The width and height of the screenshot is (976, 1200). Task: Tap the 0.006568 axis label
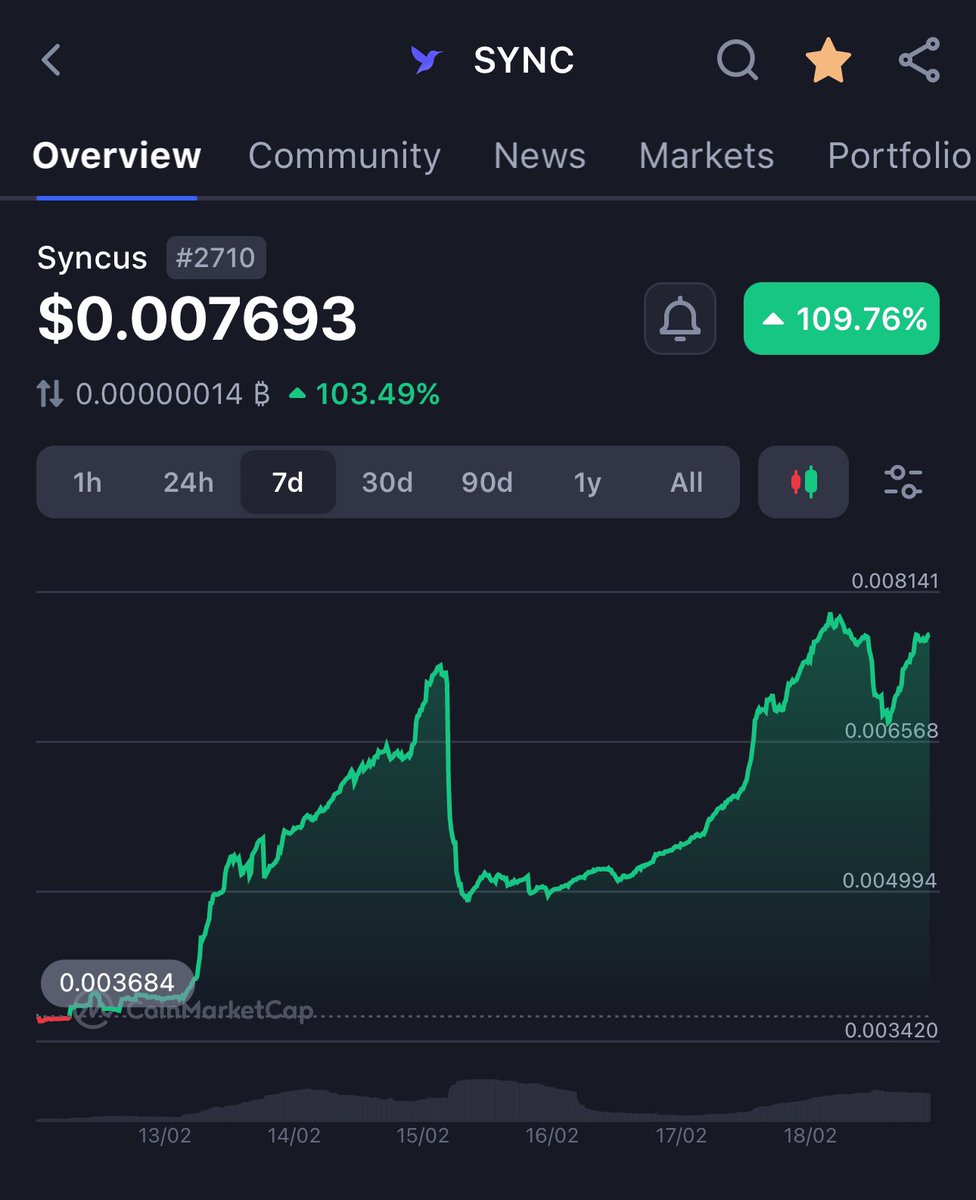[892, 730]
